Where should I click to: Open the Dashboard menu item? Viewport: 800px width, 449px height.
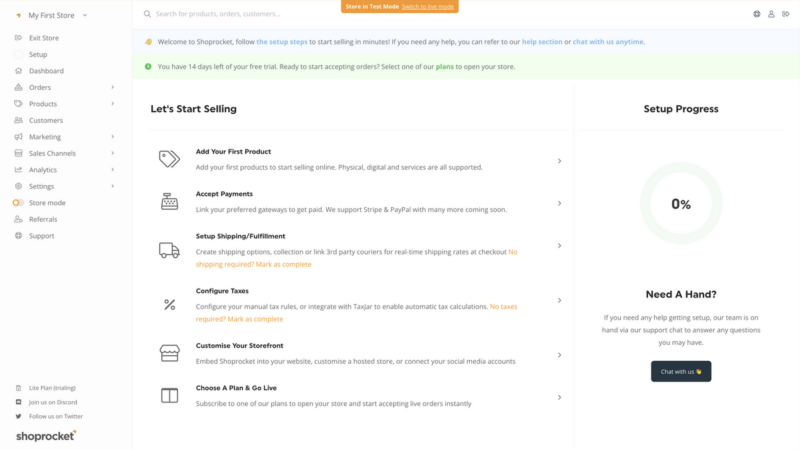click(46, 71)
